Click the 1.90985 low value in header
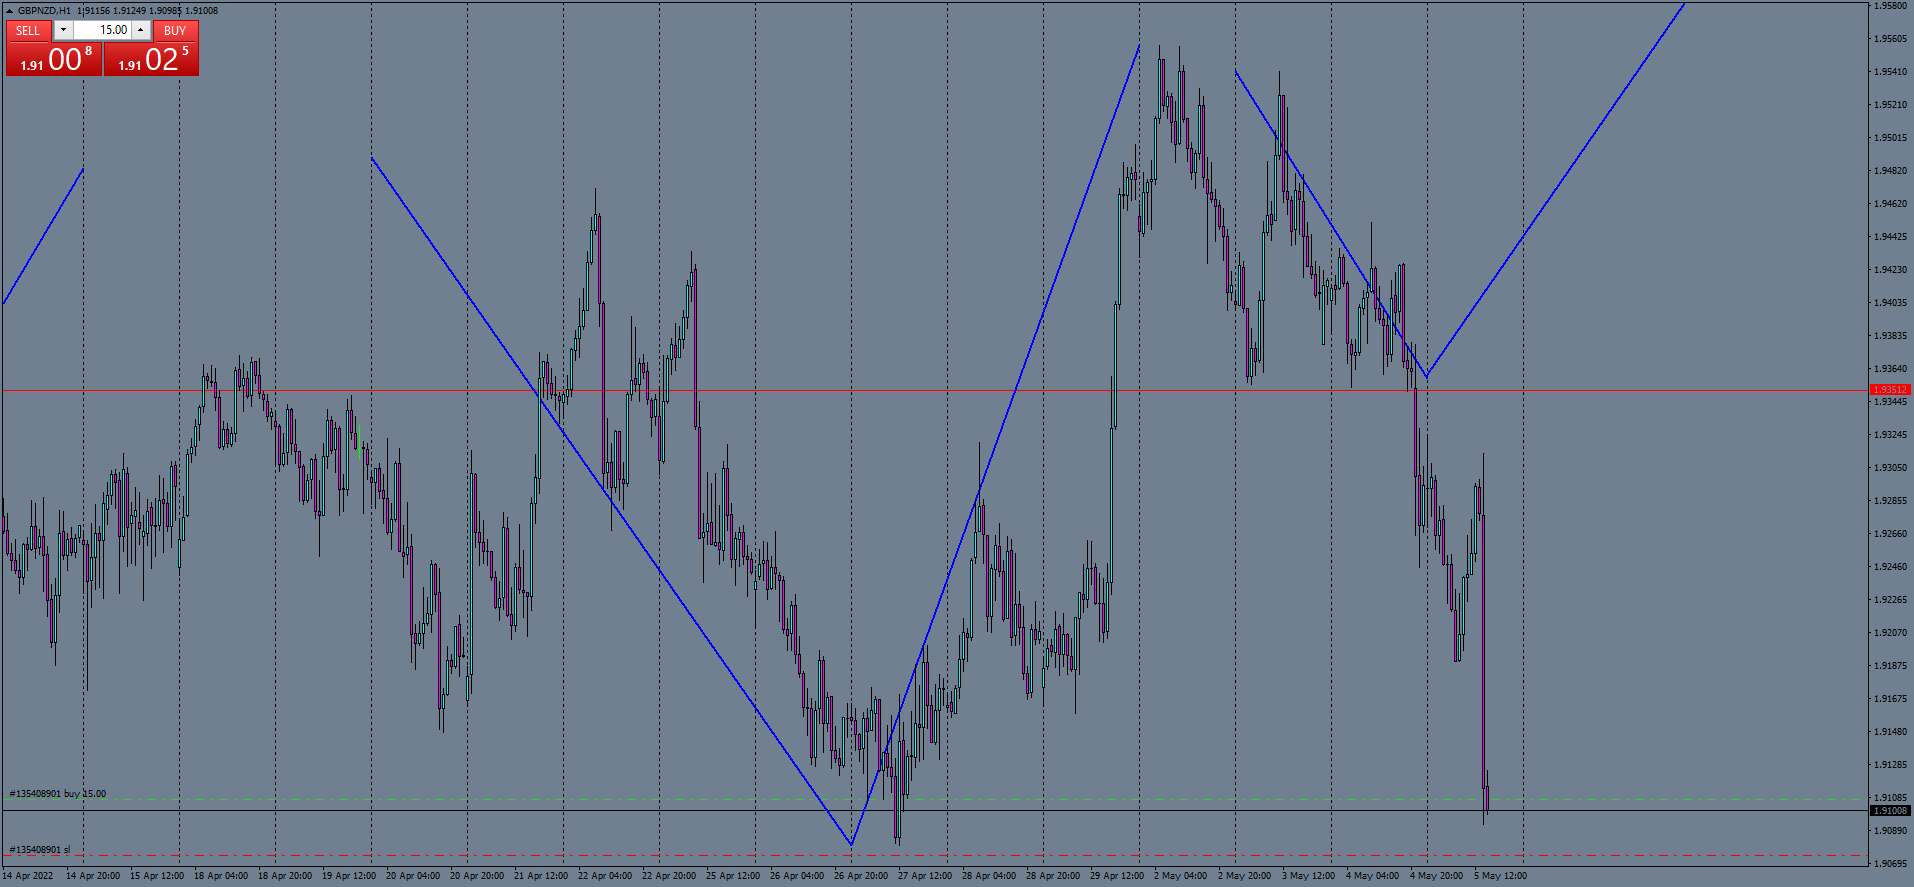 tap(165, 11)
